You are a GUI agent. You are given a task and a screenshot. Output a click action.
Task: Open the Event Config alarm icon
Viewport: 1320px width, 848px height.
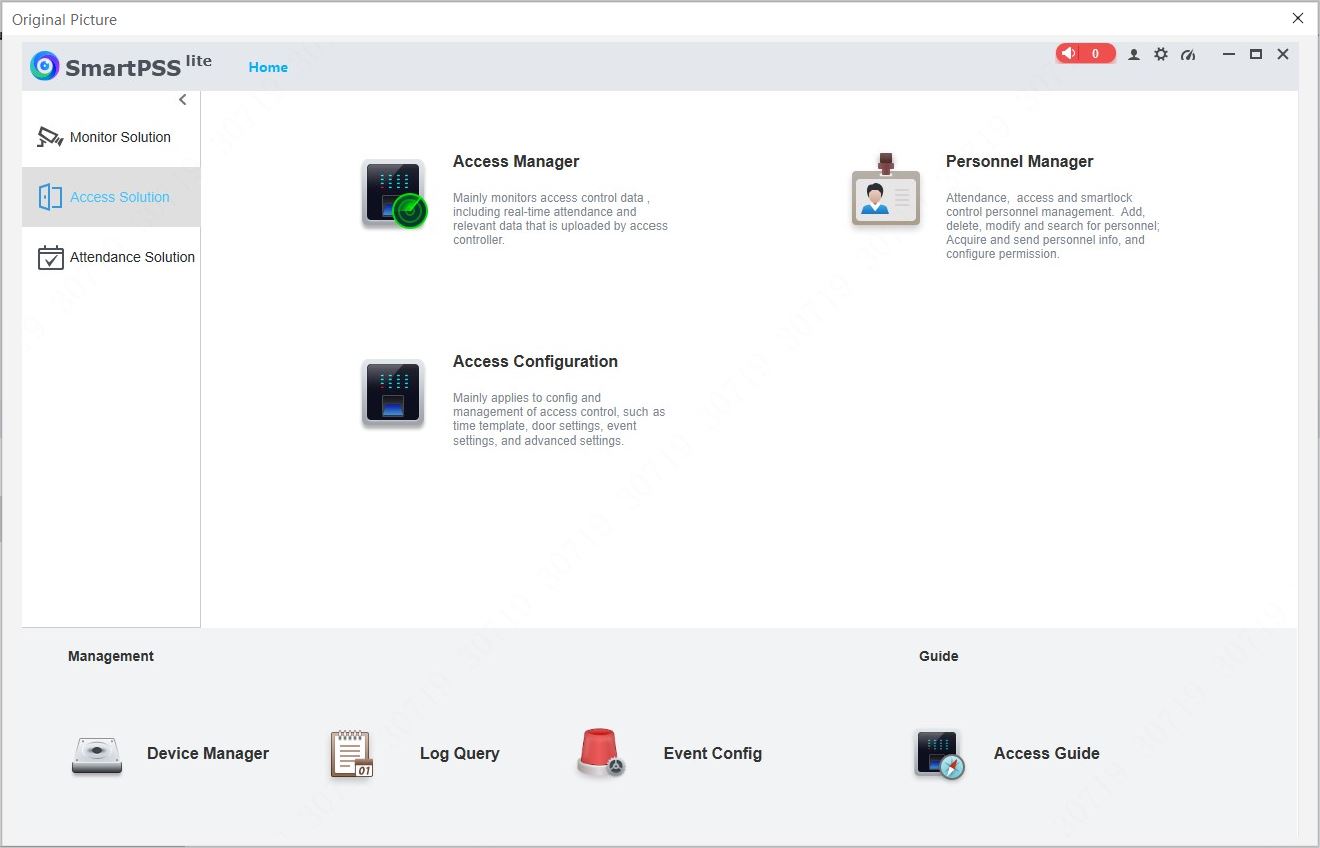[x=601, y=753]
